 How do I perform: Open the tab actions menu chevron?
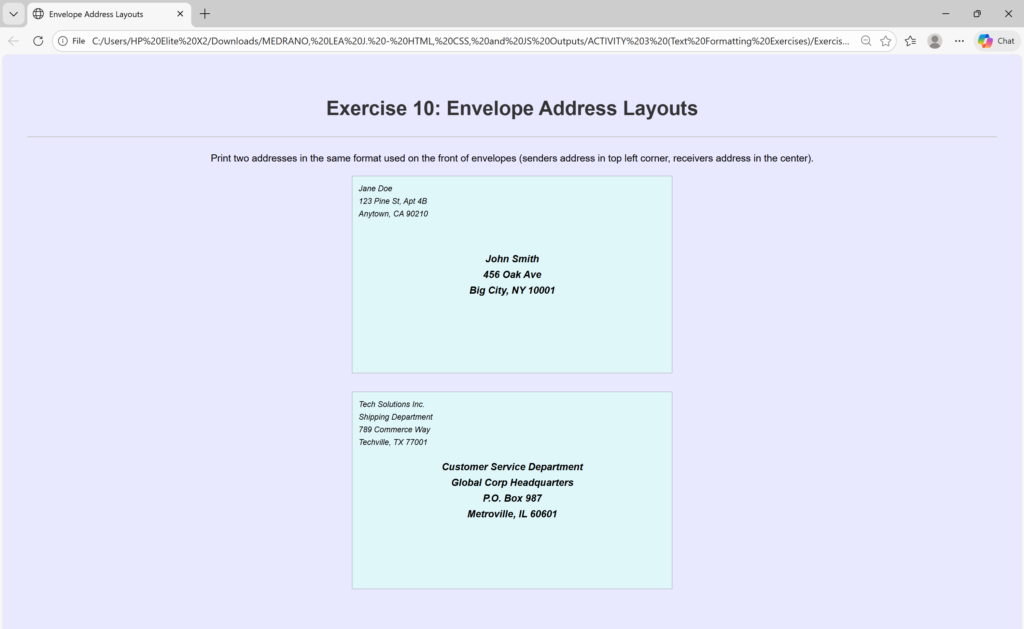point(13,14)
